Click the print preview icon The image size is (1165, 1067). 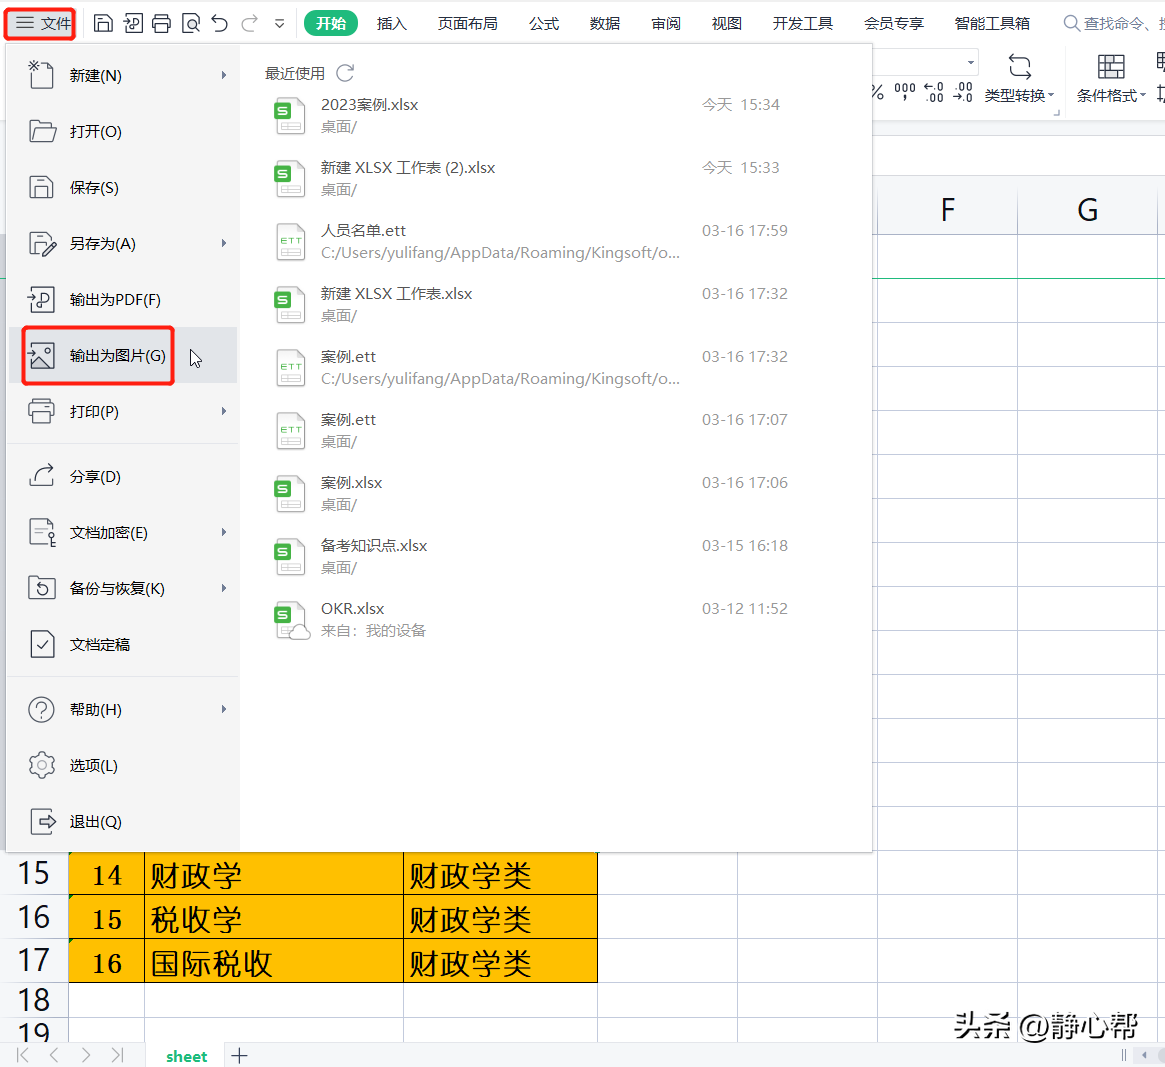point(191,24)
